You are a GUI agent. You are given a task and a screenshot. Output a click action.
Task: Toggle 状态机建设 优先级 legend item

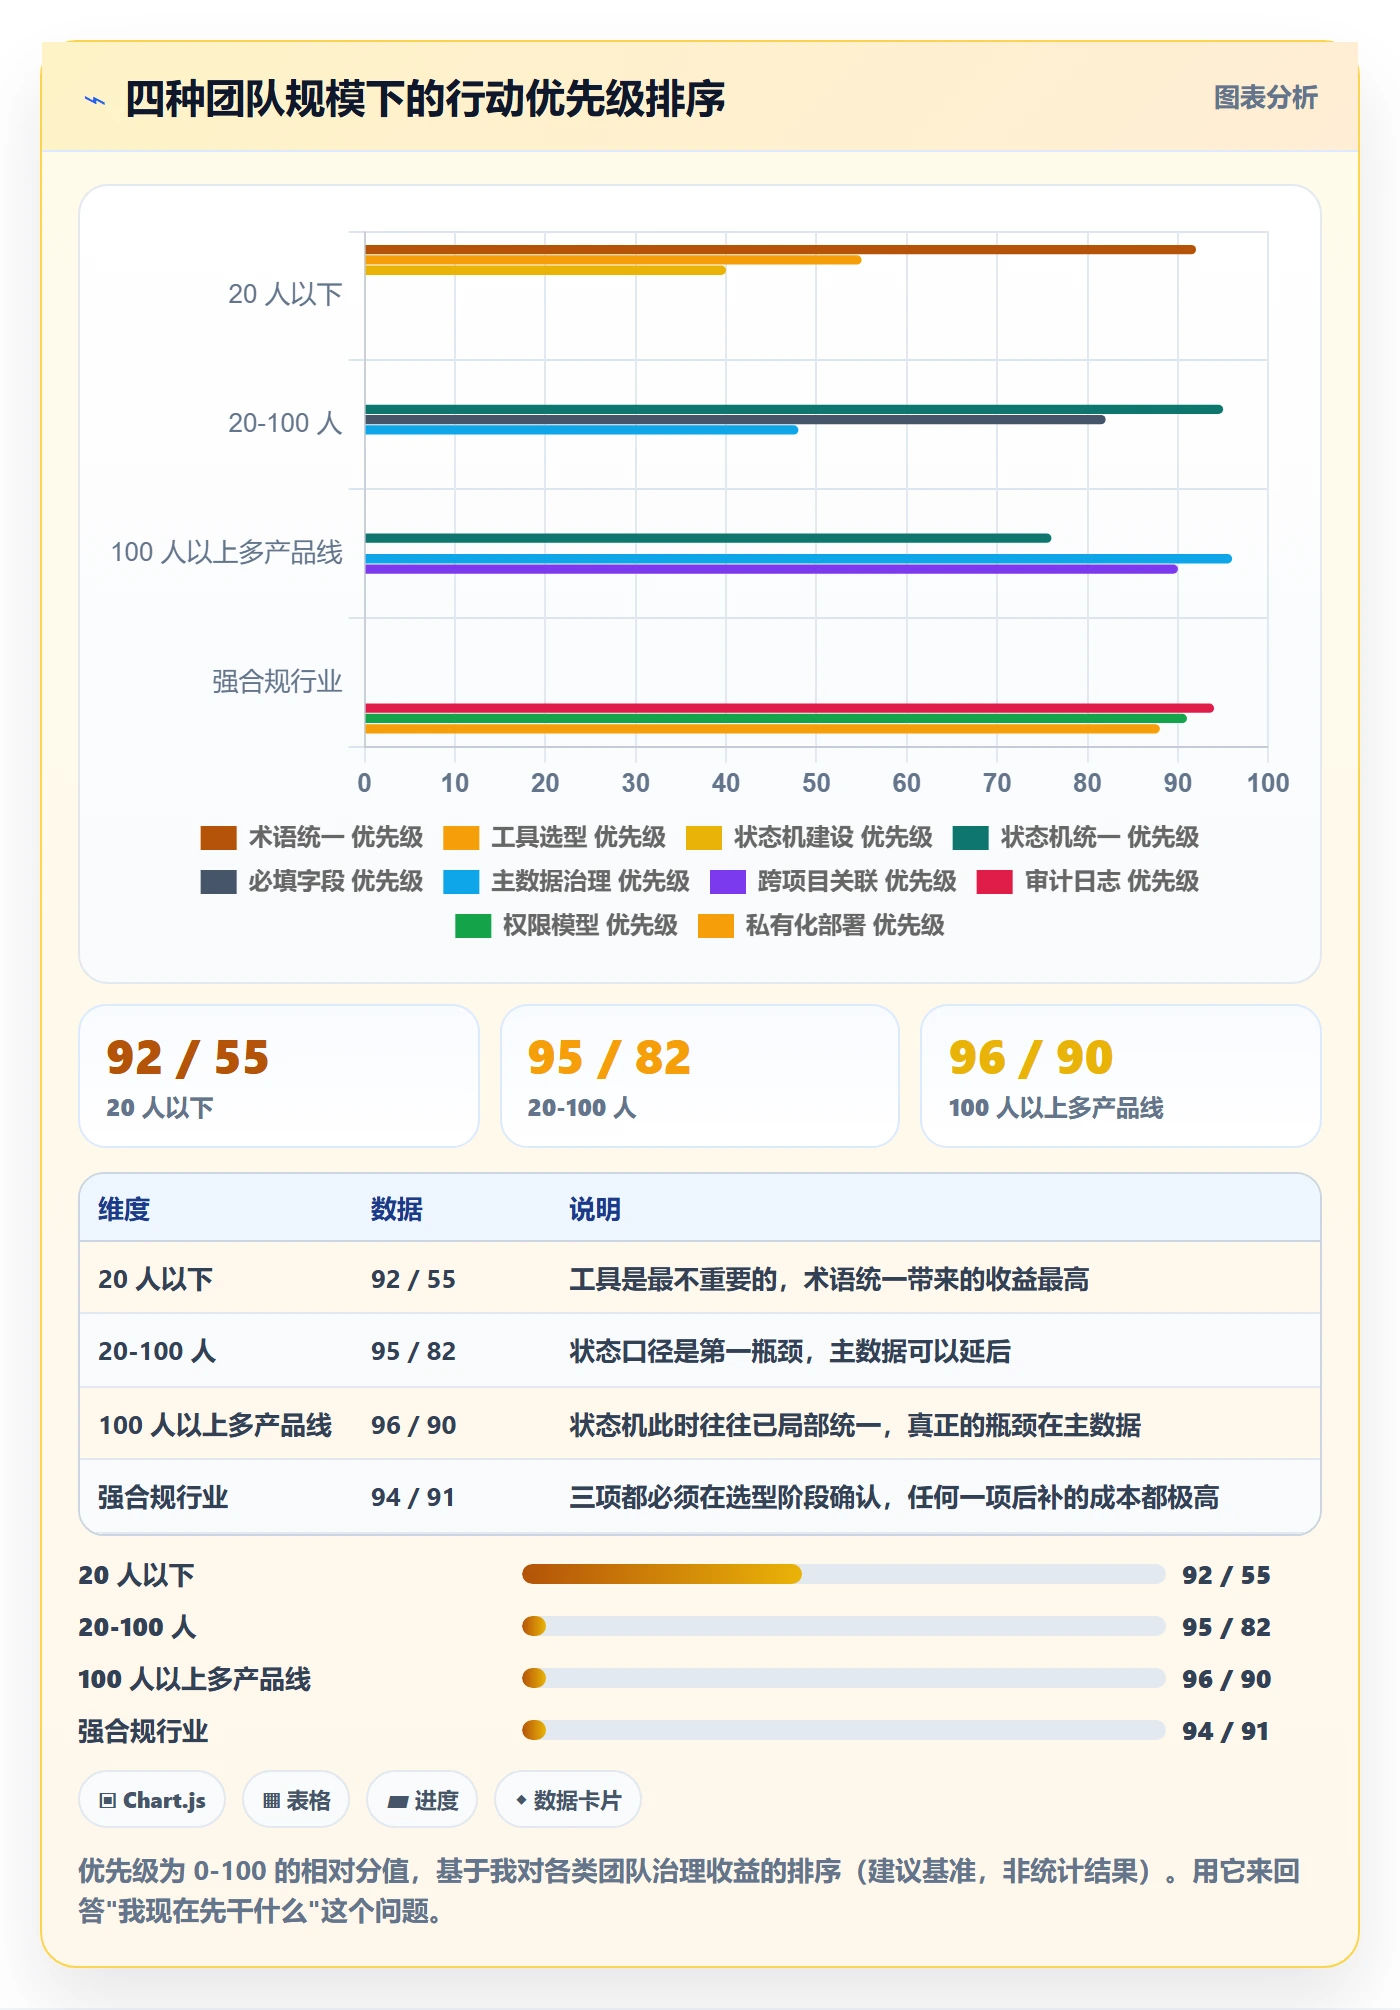click(x=809, y=837)
